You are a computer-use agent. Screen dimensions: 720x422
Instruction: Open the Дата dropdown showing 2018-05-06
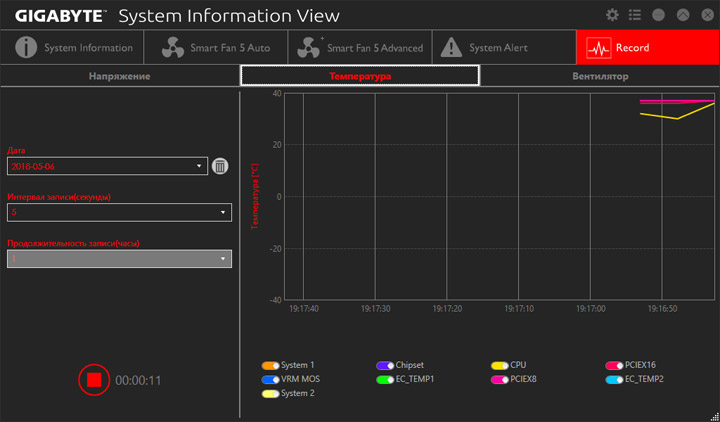coord(107,166)
